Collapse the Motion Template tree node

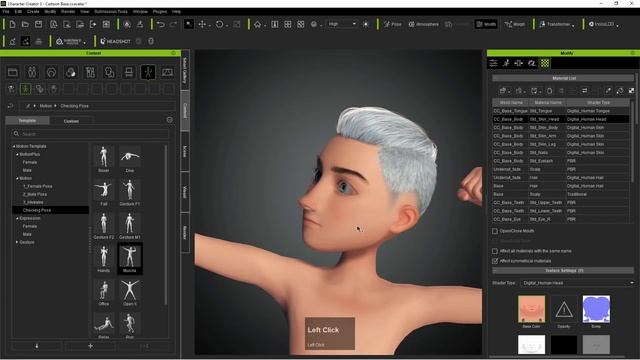[13, 146]
